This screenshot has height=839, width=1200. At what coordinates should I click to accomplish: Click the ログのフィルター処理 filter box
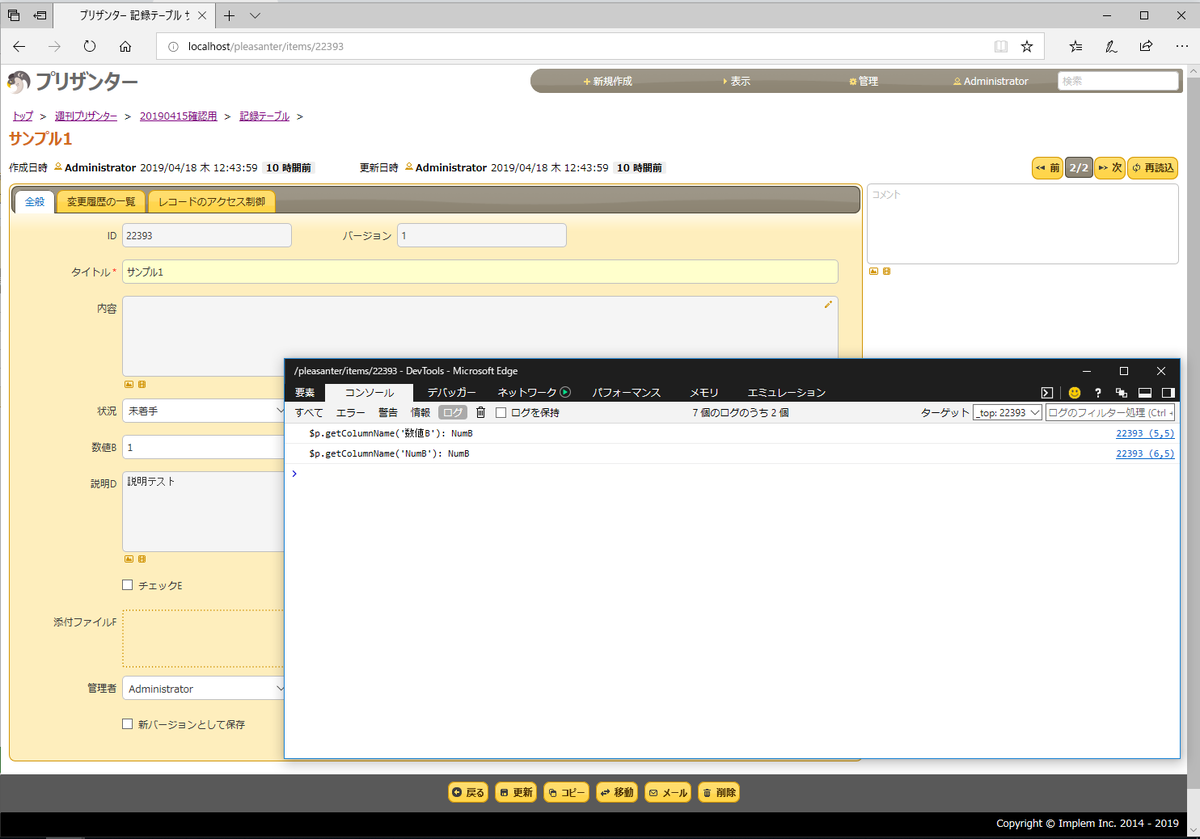(x=1110, y=412)
